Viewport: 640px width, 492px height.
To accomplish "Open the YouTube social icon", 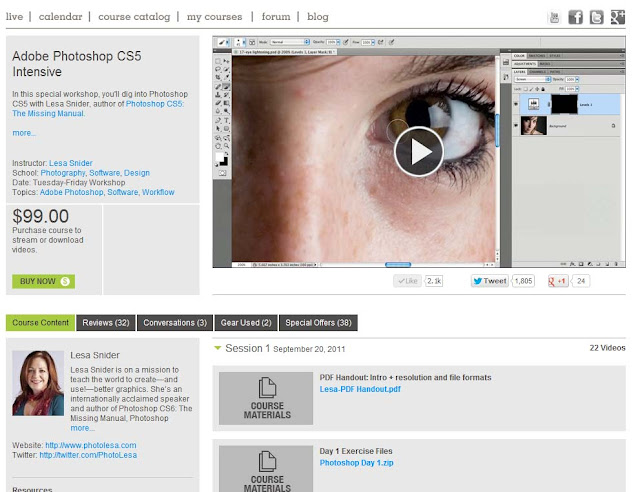I will point(554,17).
